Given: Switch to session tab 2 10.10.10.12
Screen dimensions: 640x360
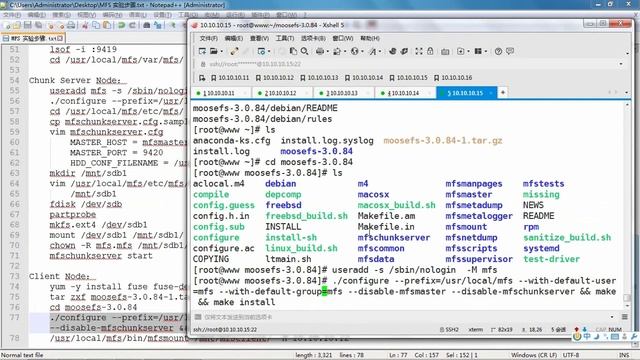Looking at the screenshot, I should tap(282, 93).
